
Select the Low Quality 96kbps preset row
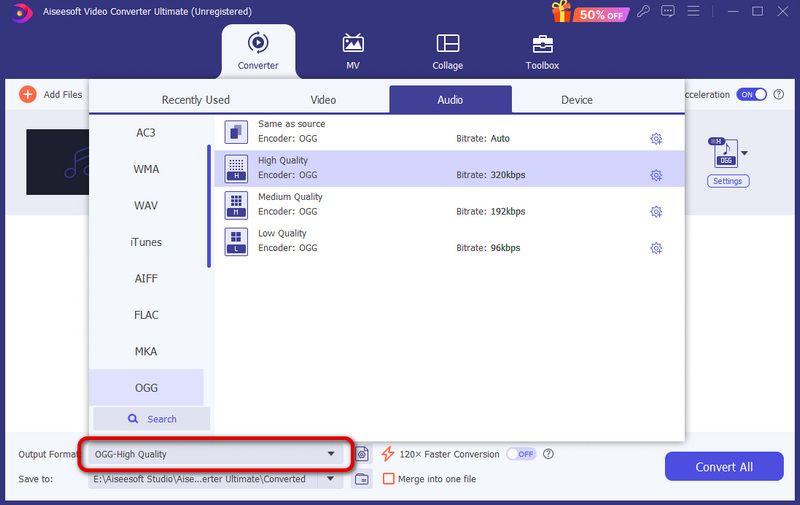[449, 242]
